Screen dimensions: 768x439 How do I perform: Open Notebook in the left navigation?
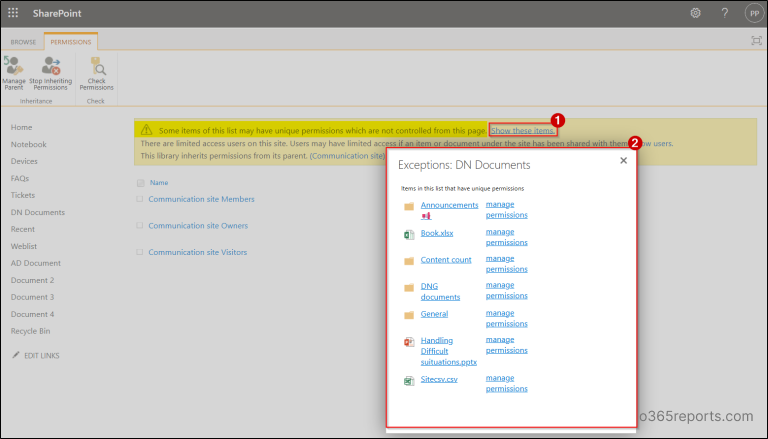coord(29,144)
